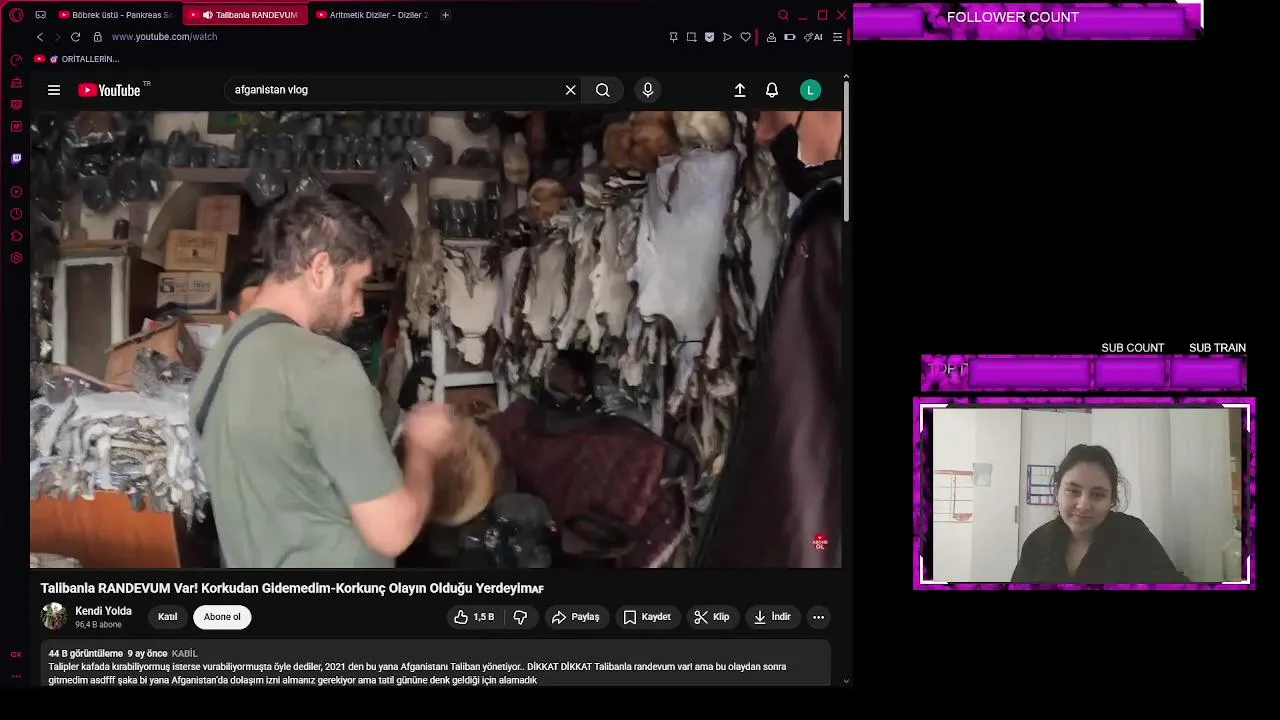Dislike the video
This screenshot has height=720, width=1280.
(520, 617)
